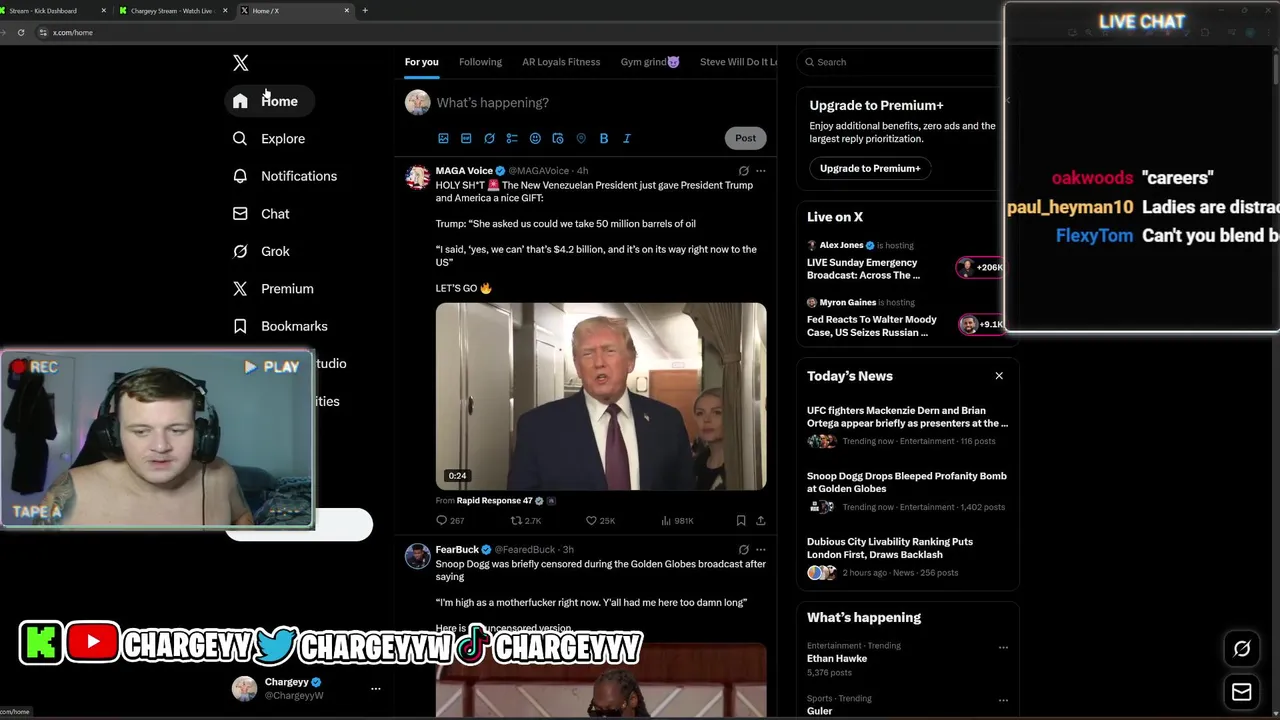Screen dimensions: 1280x720
Task: Click Grok explain icon on MAGA Voice post
Action: (743, 171)
